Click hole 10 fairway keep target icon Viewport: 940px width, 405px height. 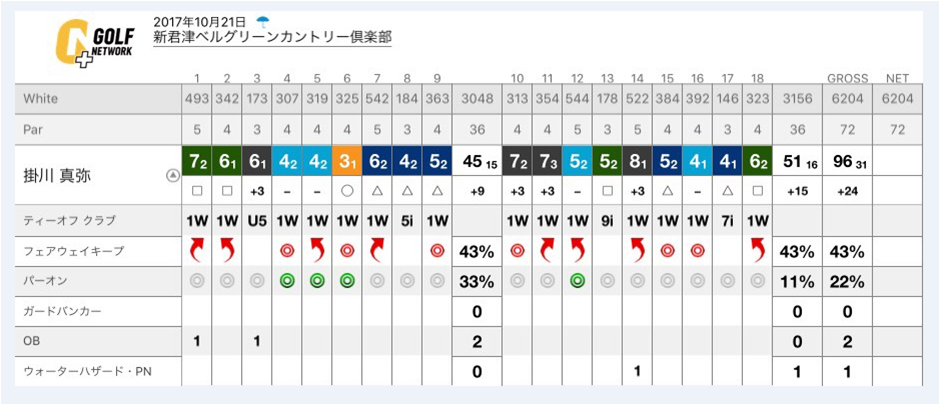517,252
